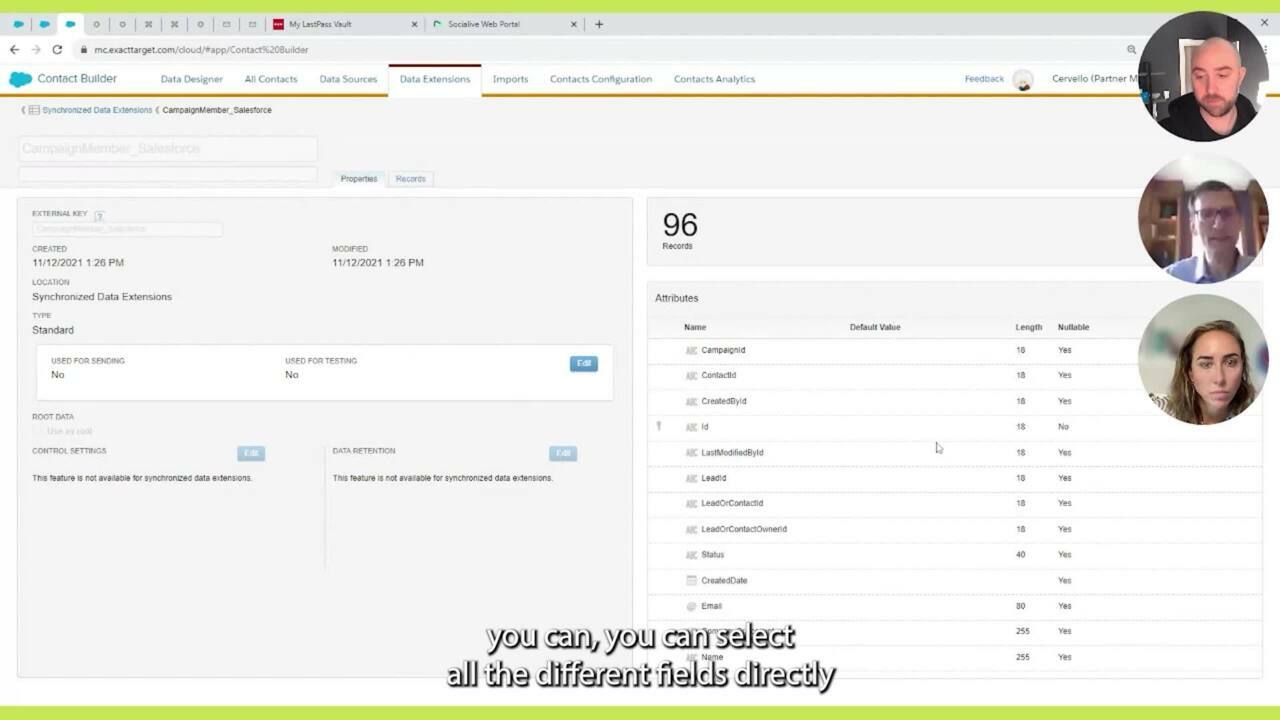The height and width of the screenshot is (720, 1280).
Task: Go back via Synchronized Data Extensions breadcrumb
Action: point(97,110)
